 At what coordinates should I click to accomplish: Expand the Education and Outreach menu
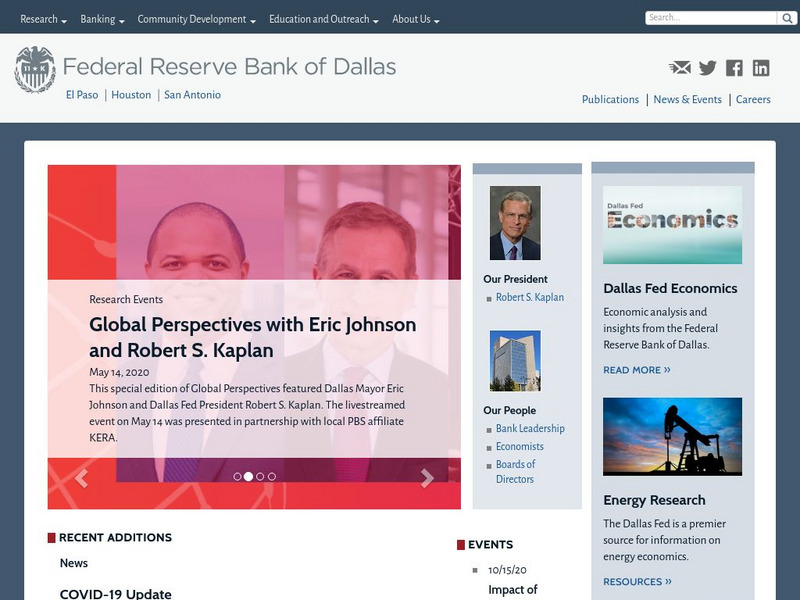coord(323,19)
